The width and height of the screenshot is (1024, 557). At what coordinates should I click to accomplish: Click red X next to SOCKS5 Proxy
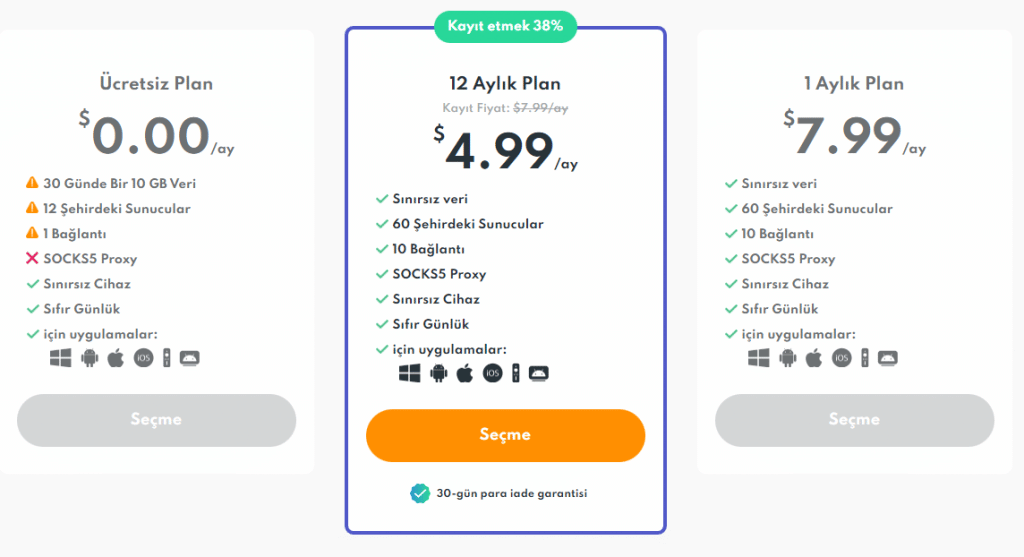coord(32,259)
